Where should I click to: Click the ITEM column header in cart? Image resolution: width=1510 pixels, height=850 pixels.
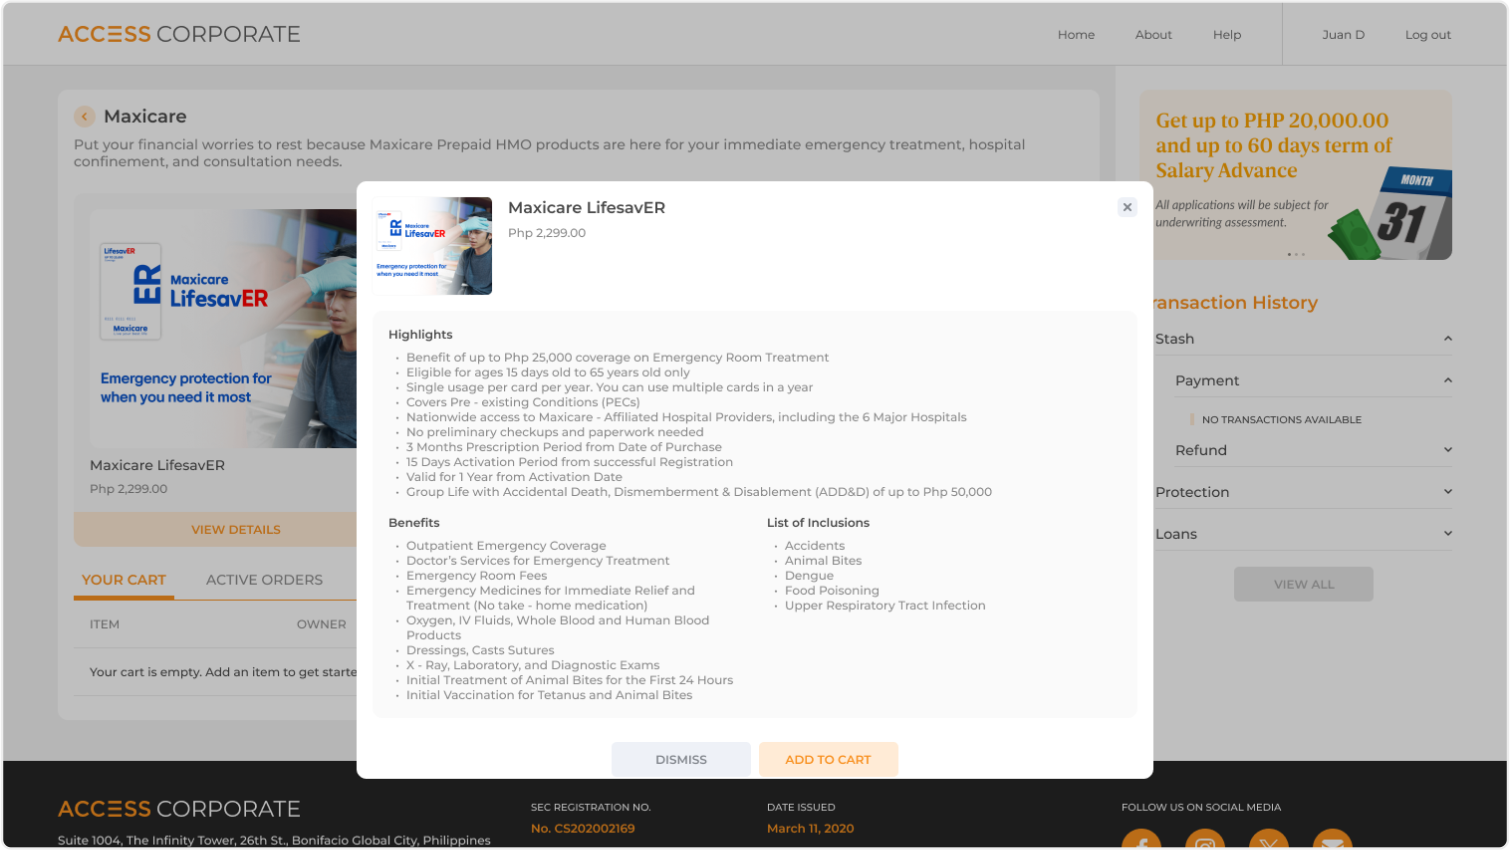point(105,624)
